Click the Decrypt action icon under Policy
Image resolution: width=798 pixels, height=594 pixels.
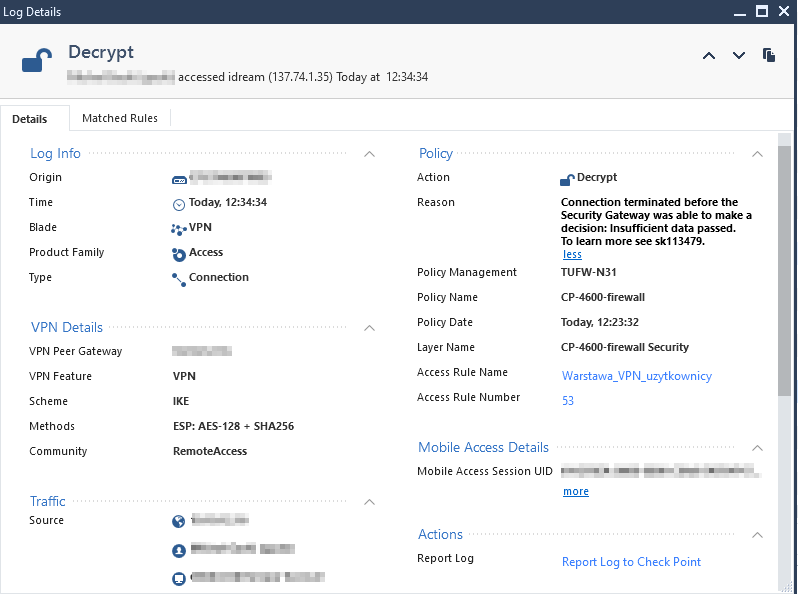[568, 179]
